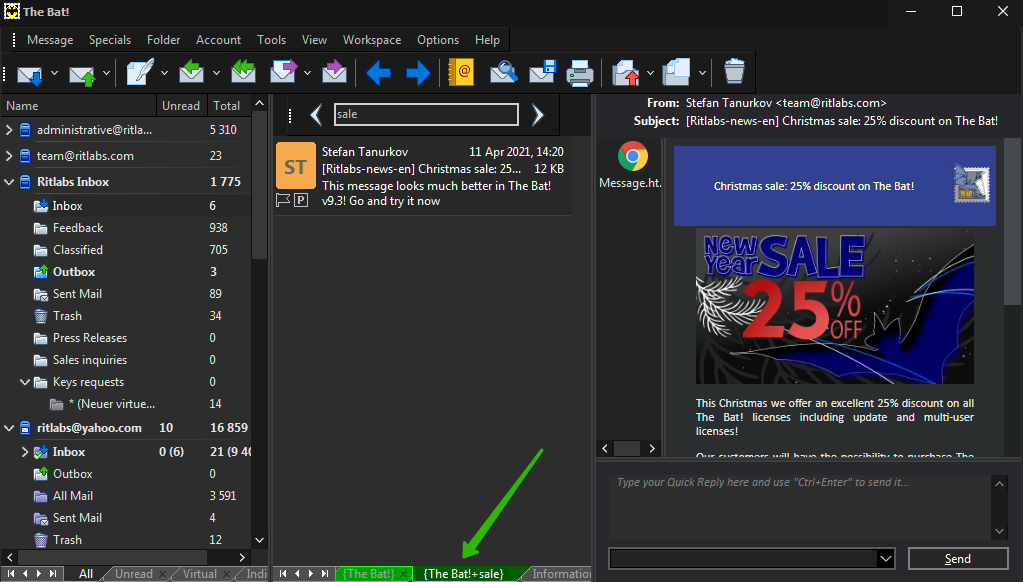
Task: Select the {The Bat!+sale} tab
Action: [x=463, y=574]
